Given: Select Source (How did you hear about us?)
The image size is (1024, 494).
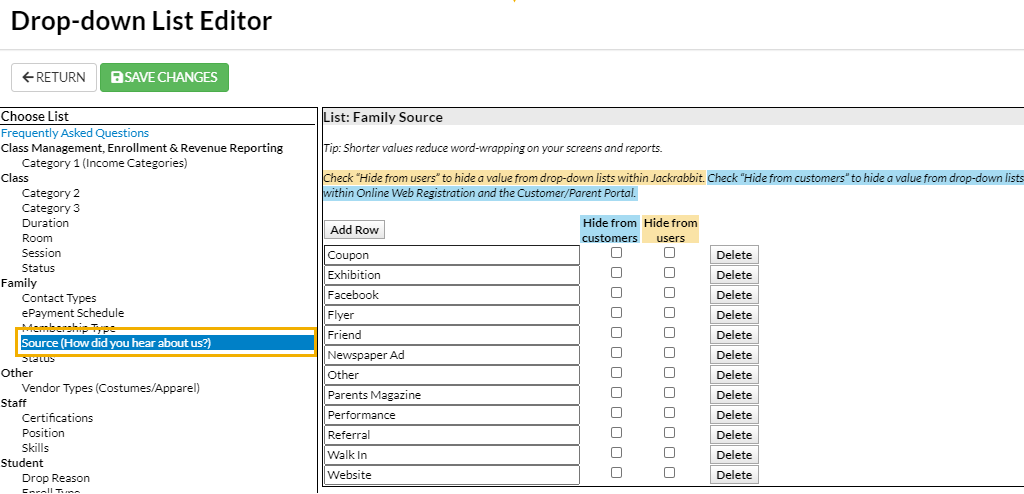Looking at the screenshot, I should click(x=167, y=343).
